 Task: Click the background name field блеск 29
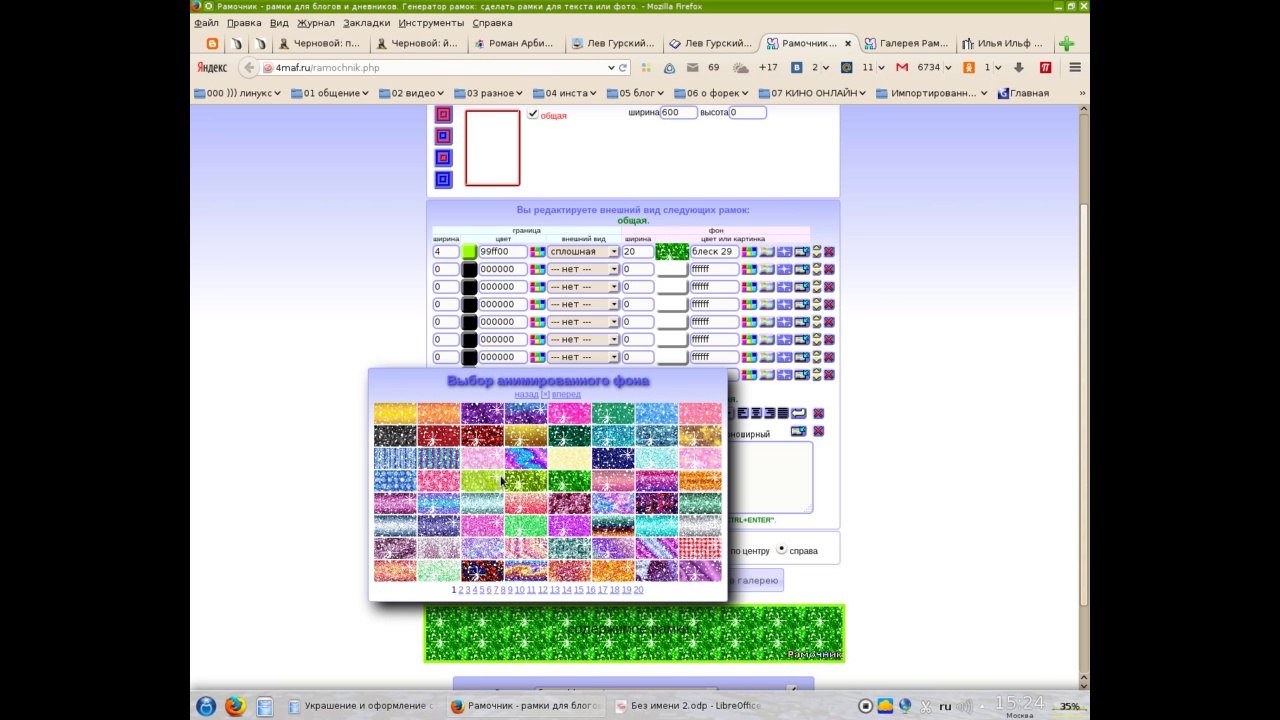[714, 252]
